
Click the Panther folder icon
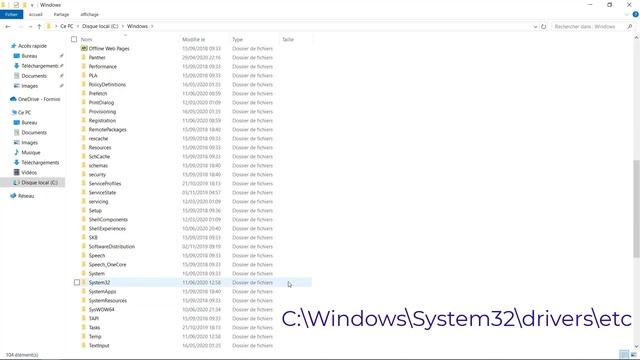84,57
